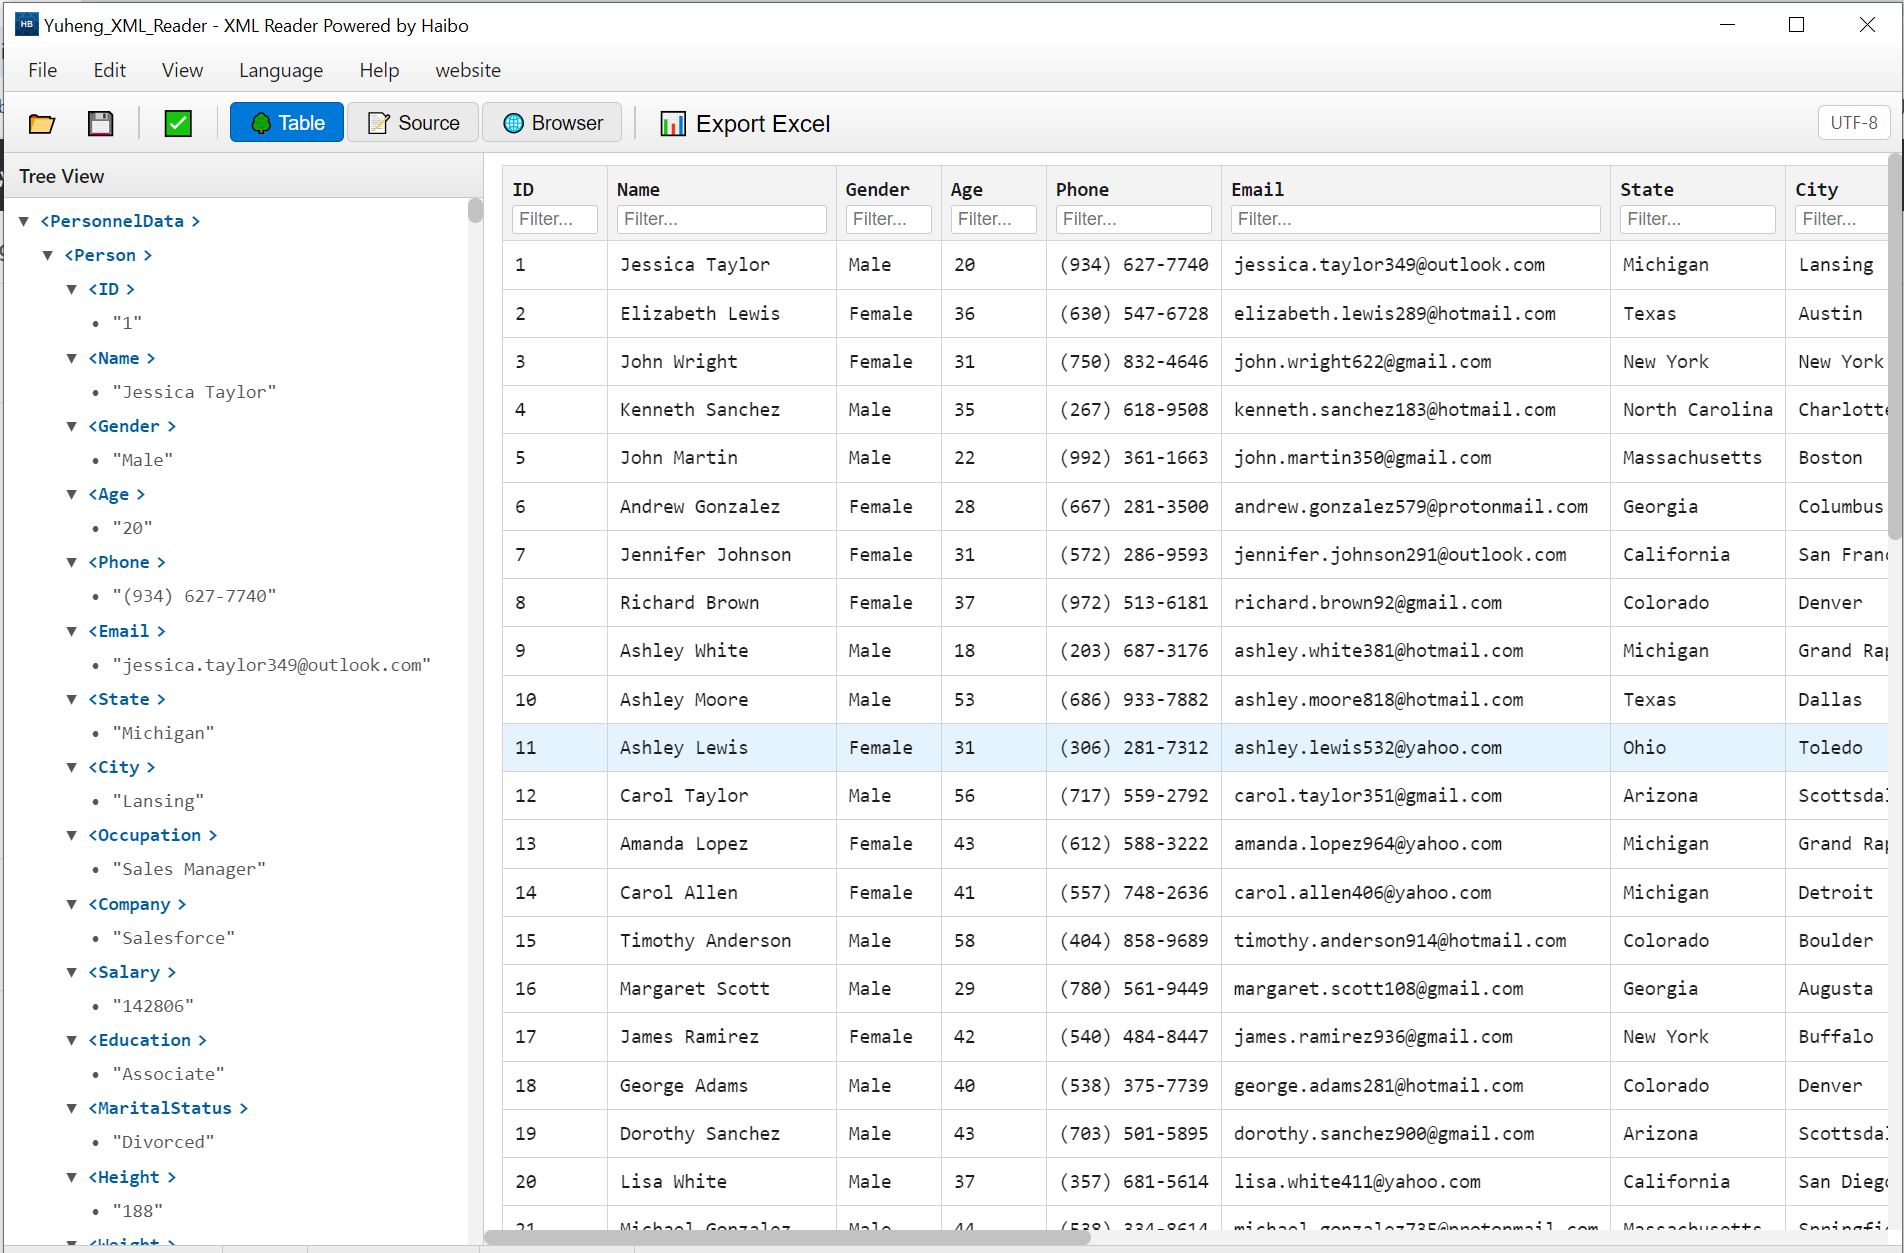Viewport: 1904px width, 1253px height.
Task: Collapse the City tree node
Action: (72, 767)
